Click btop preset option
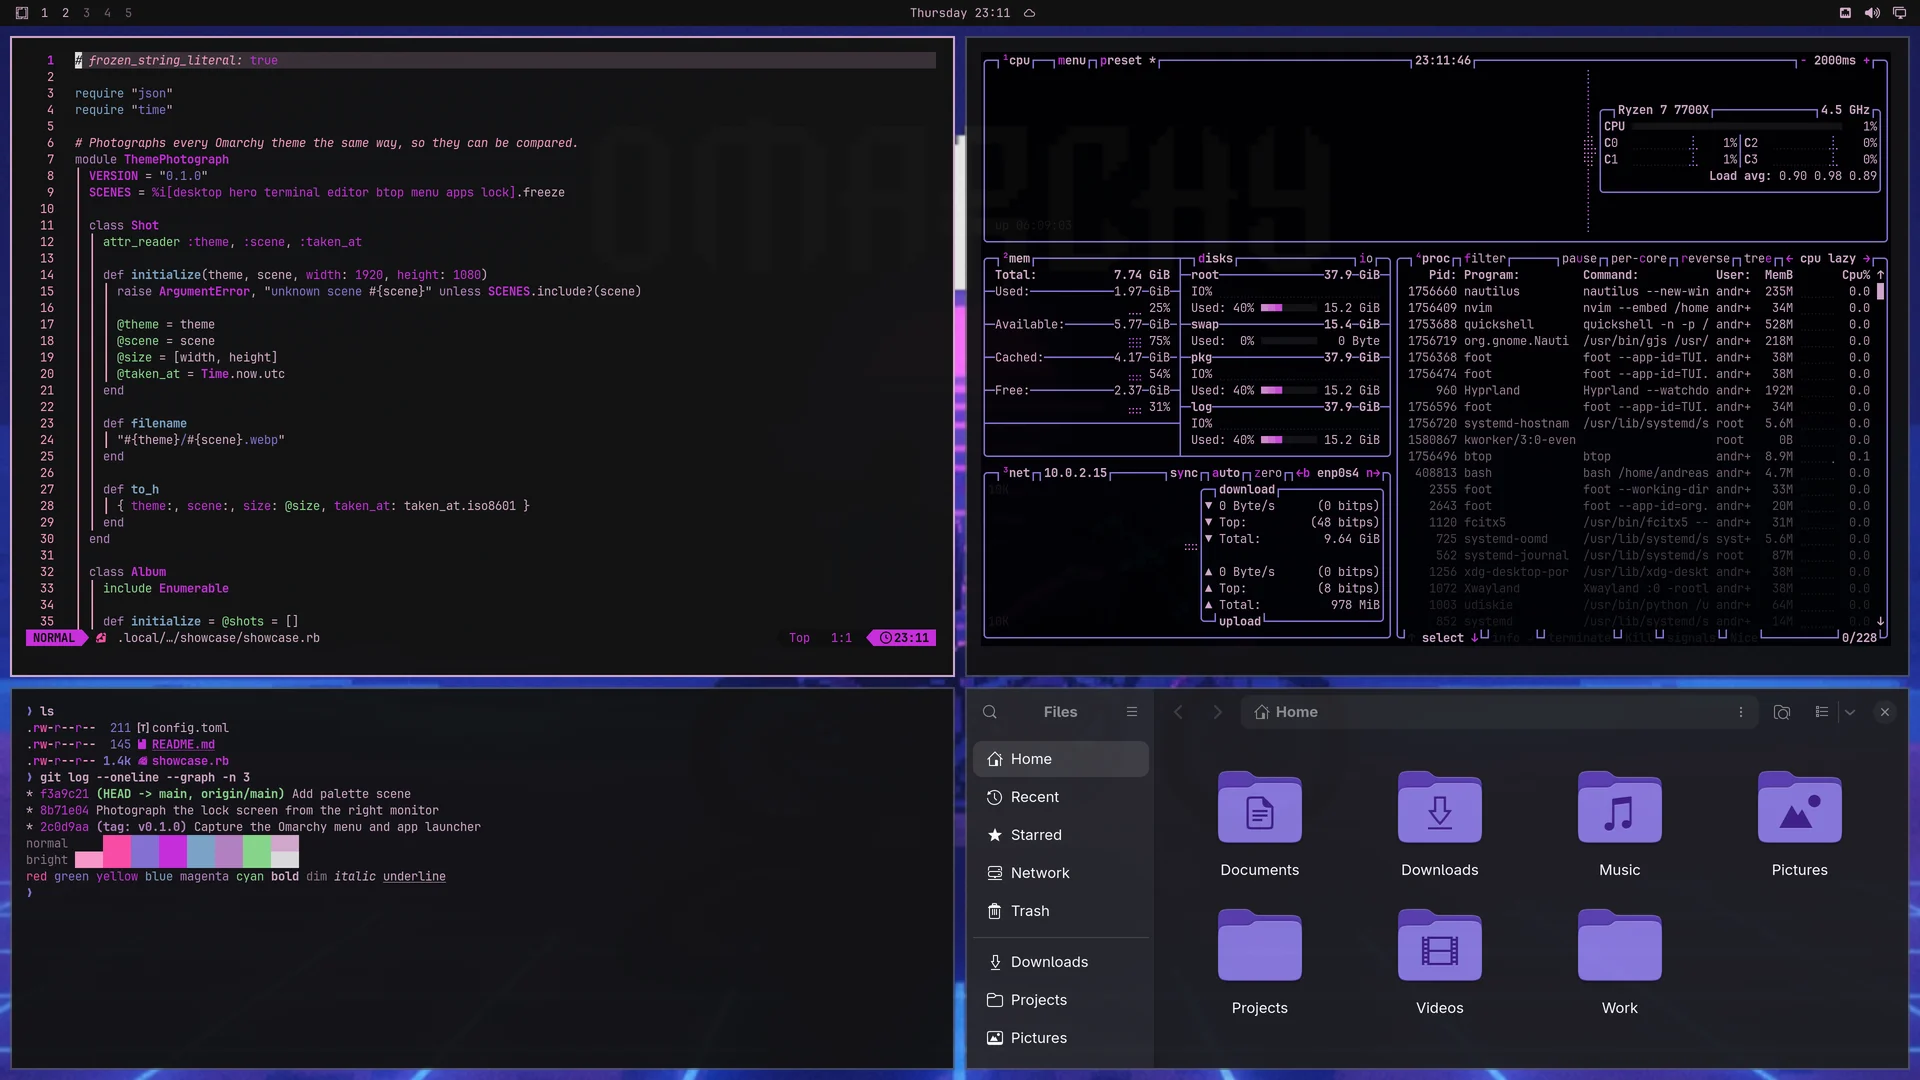 [x=1121, y=61]
